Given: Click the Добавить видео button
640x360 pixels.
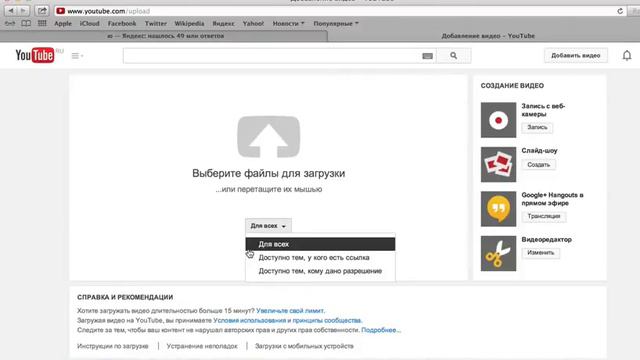Looking at the screenshot, I should tap(576, 55).
